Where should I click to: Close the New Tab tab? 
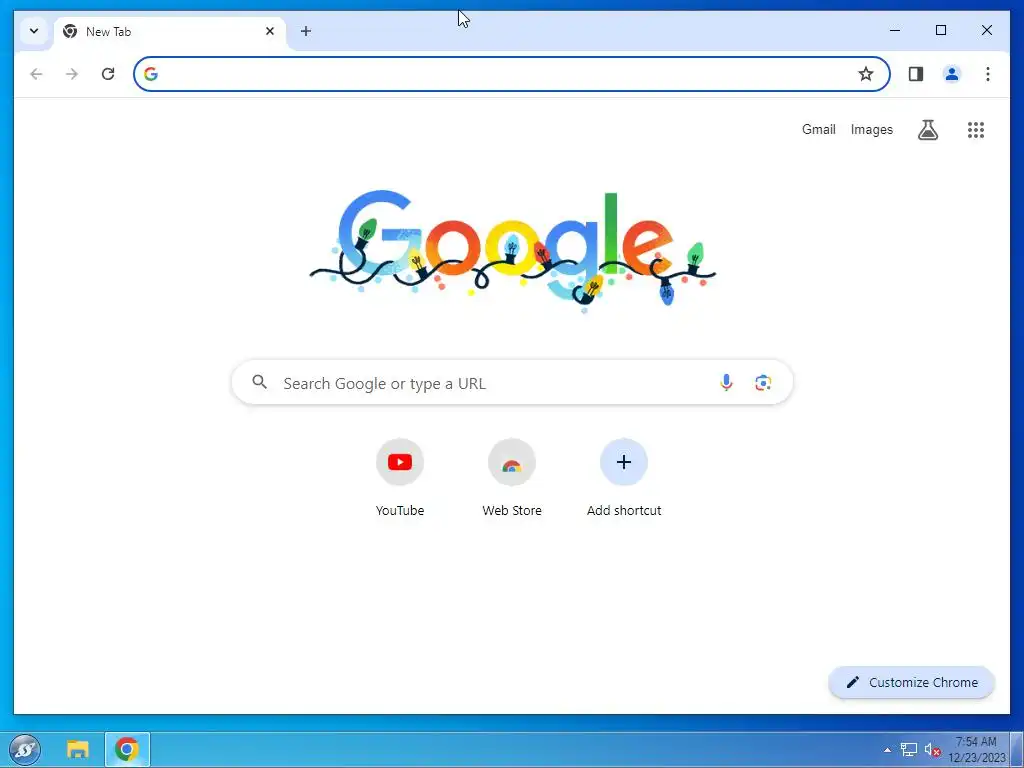click(270, 31)
